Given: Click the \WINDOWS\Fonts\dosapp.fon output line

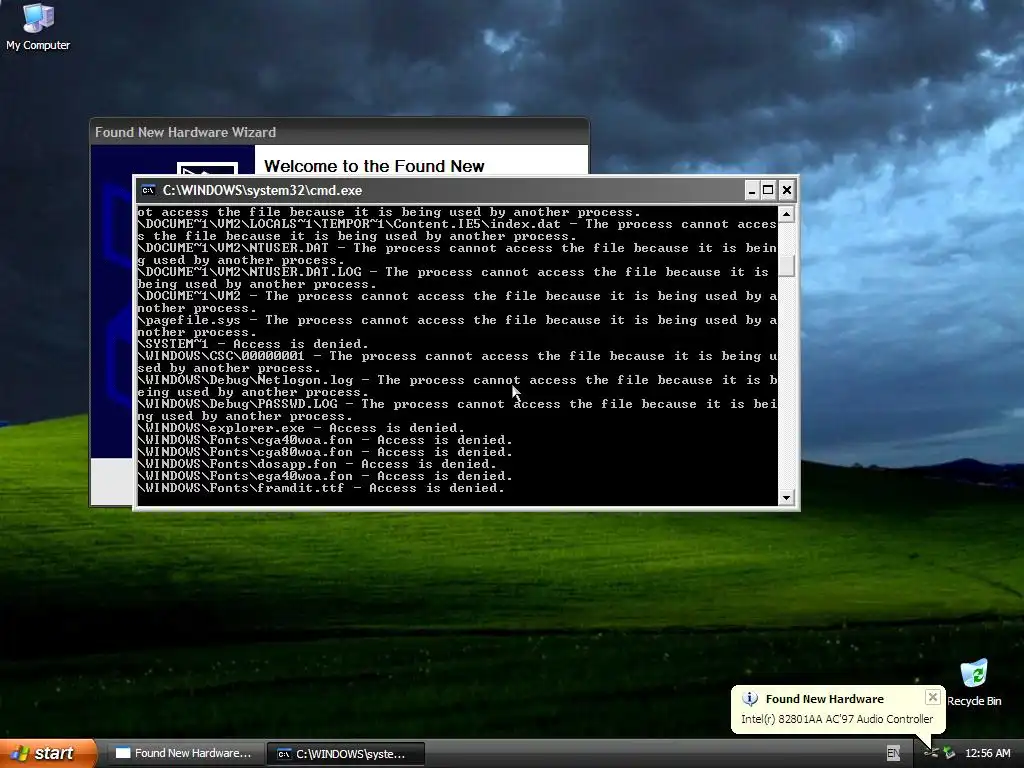Looking at the screenshot, I should pos(317,464).
